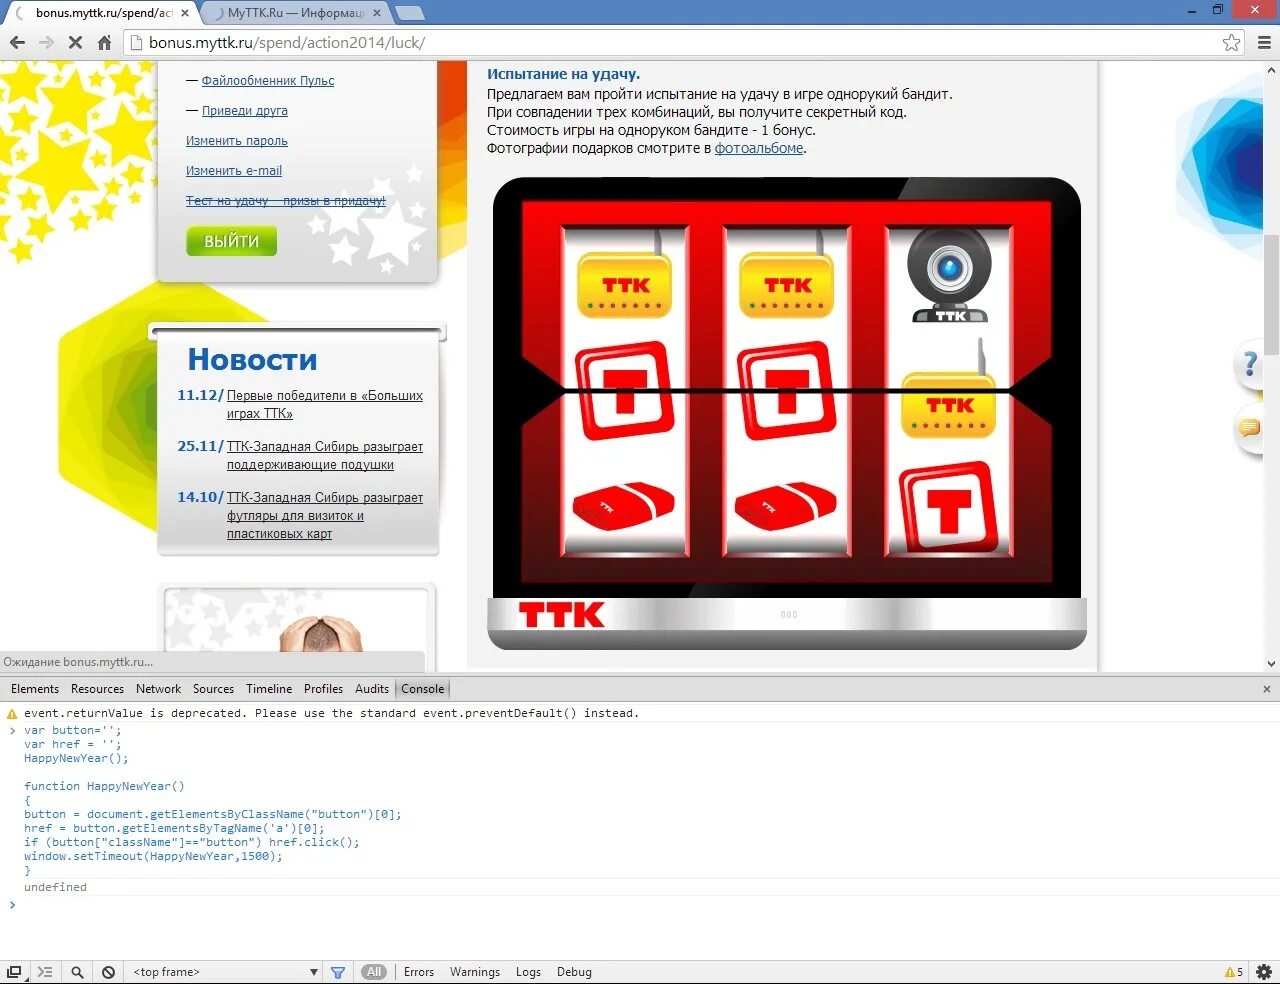Viewport: 1280px width, 984px height.
Task: Clear the console log icon
Action: pos(108,972)
